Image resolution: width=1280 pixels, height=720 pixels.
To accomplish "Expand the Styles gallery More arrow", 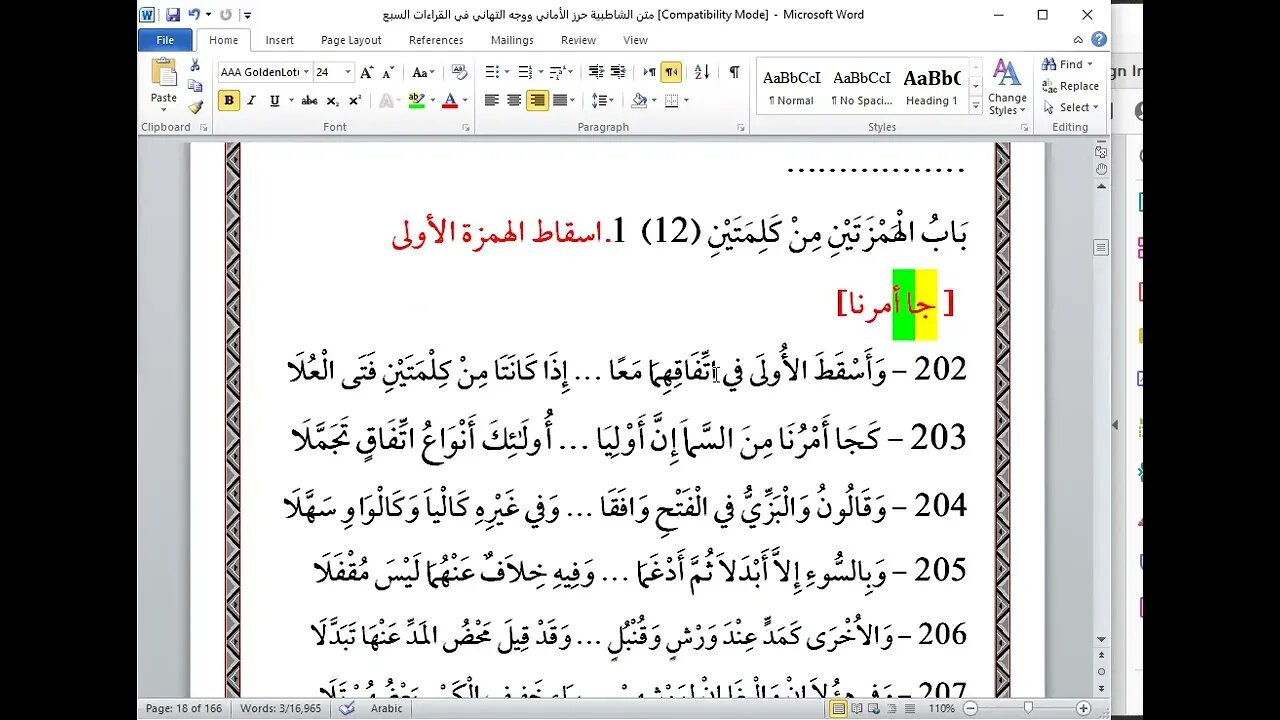I will click(x=975, y=106).
